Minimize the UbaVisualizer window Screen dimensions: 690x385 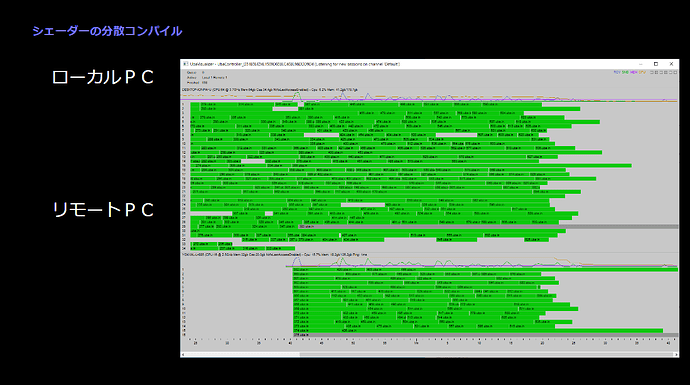click(640, 64)
